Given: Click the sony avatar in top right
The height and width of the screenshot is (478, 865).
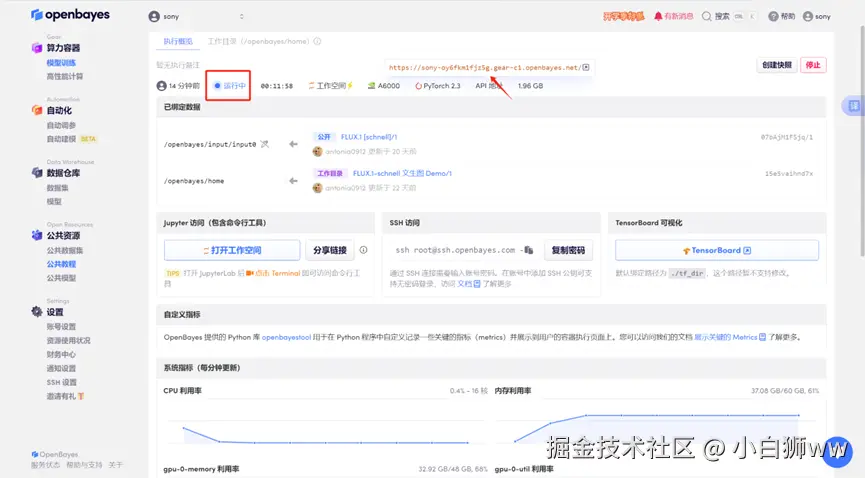Looking at the screenshot, I should coord(808,17).
